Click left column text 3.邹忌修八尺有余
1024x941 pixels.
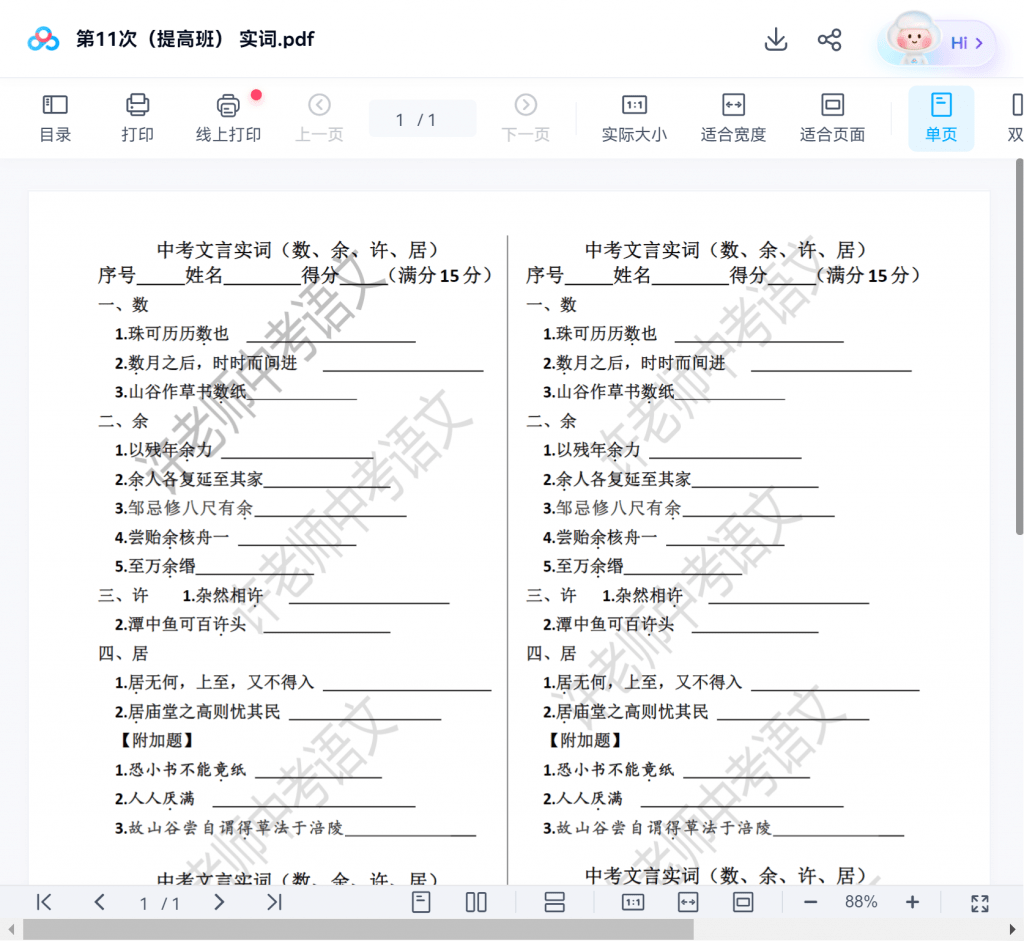click(184, 508)
